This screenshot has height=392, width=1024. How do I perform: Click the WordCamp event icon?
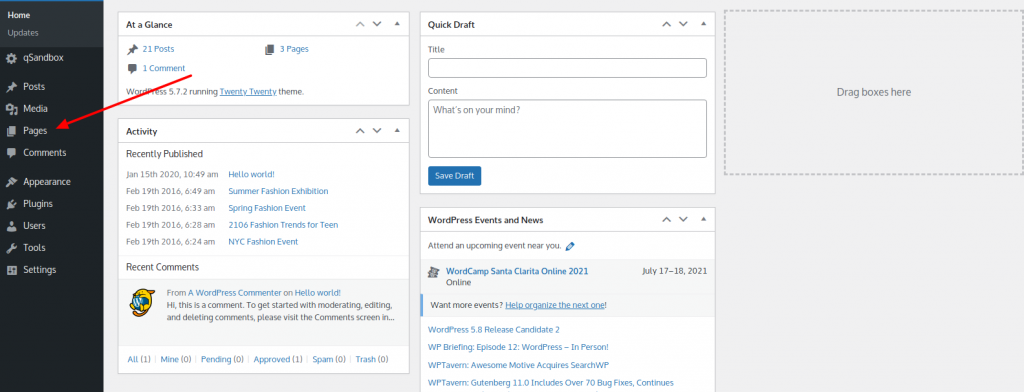[x=433, y=272]
